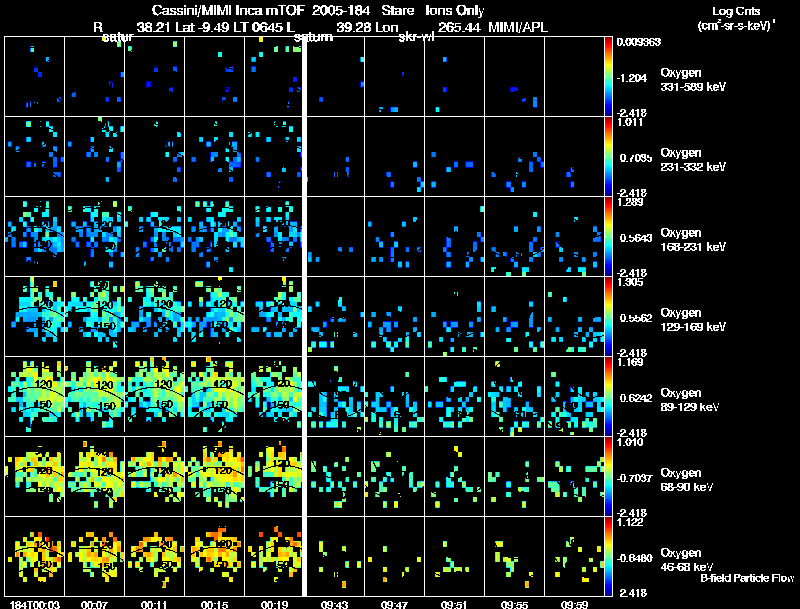Click the 'Oxygen 331-589 keV' label

click(x=693, y=80)
